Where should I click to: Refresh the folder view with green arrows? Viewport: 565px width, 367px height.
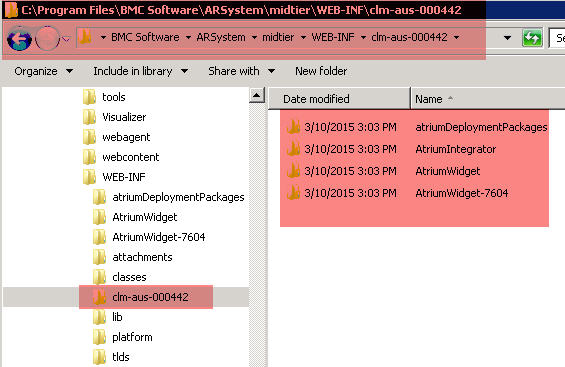pyautogui.click(x=532, y=37)
